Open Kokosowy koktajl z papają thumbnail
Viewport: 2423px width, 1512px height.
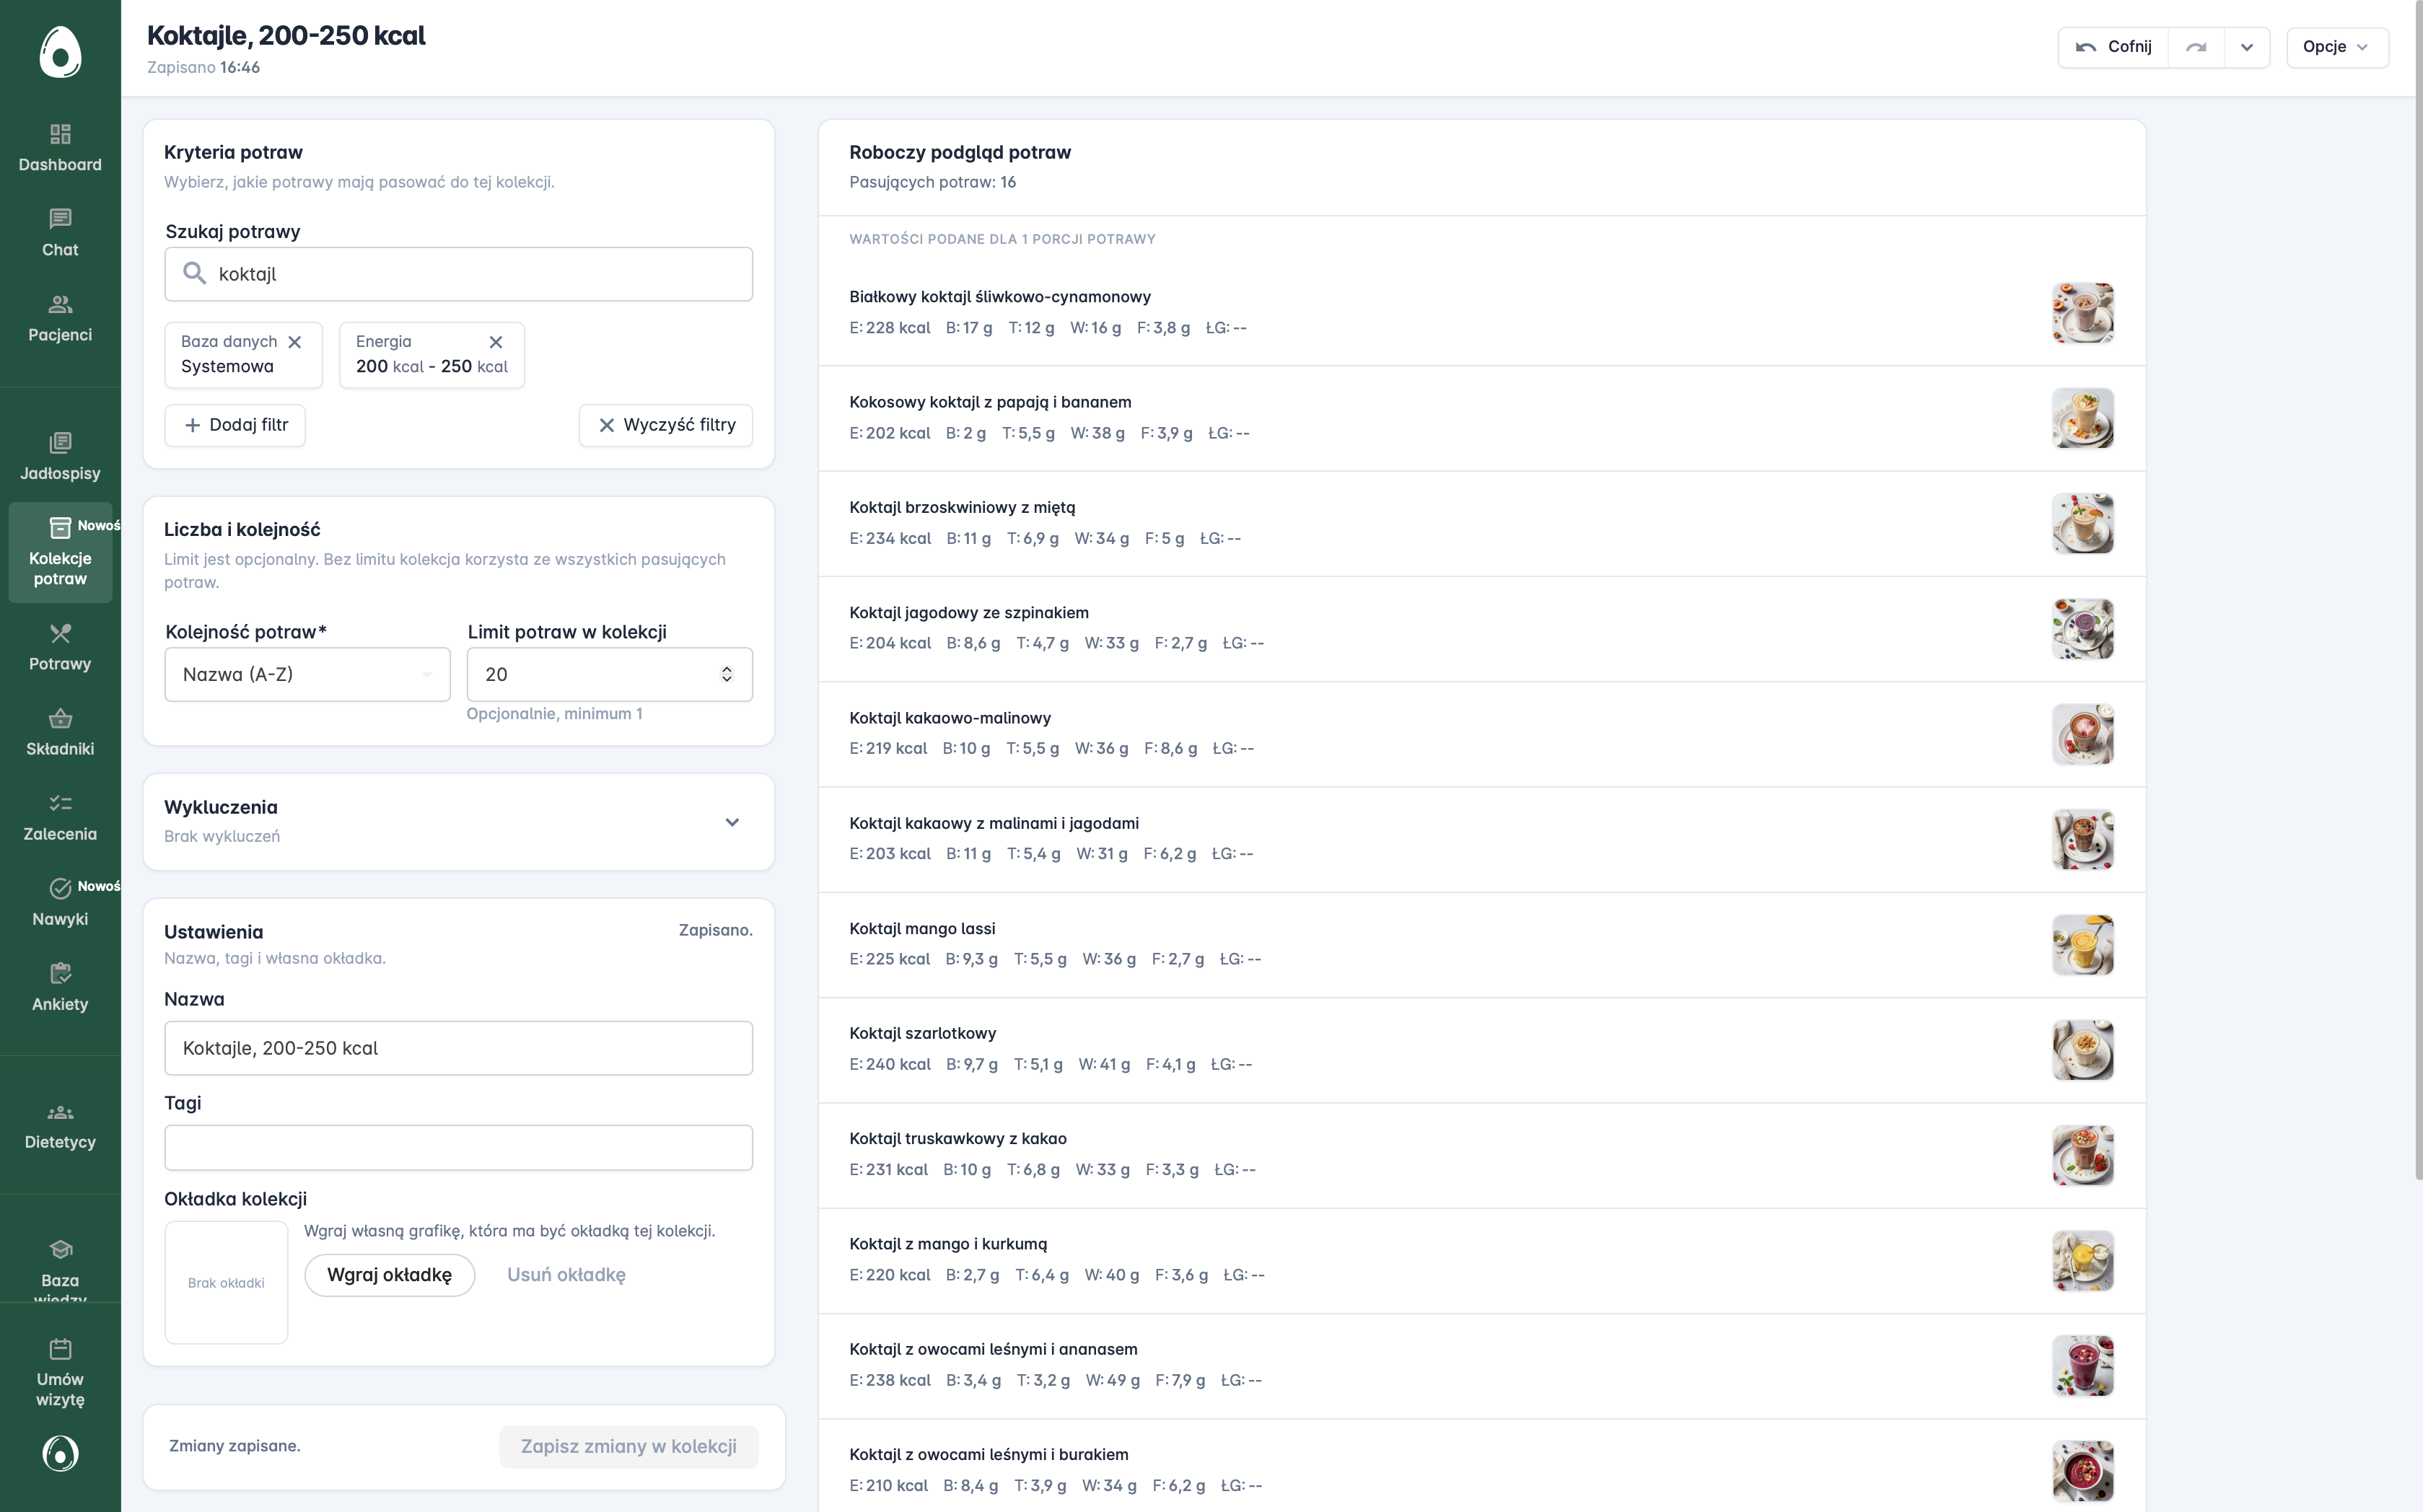pyautogui.click(x=2083, y=418)
